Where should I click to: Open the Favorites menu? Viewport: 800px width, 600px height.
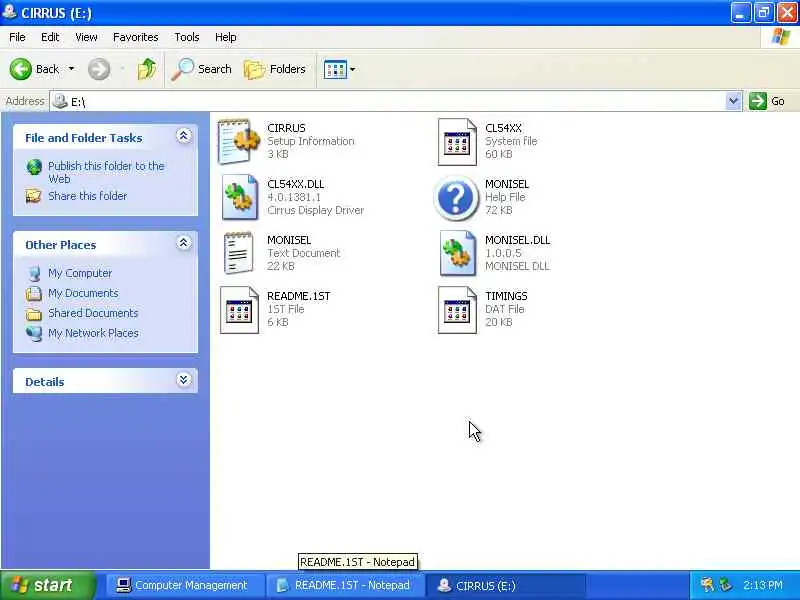136,37
